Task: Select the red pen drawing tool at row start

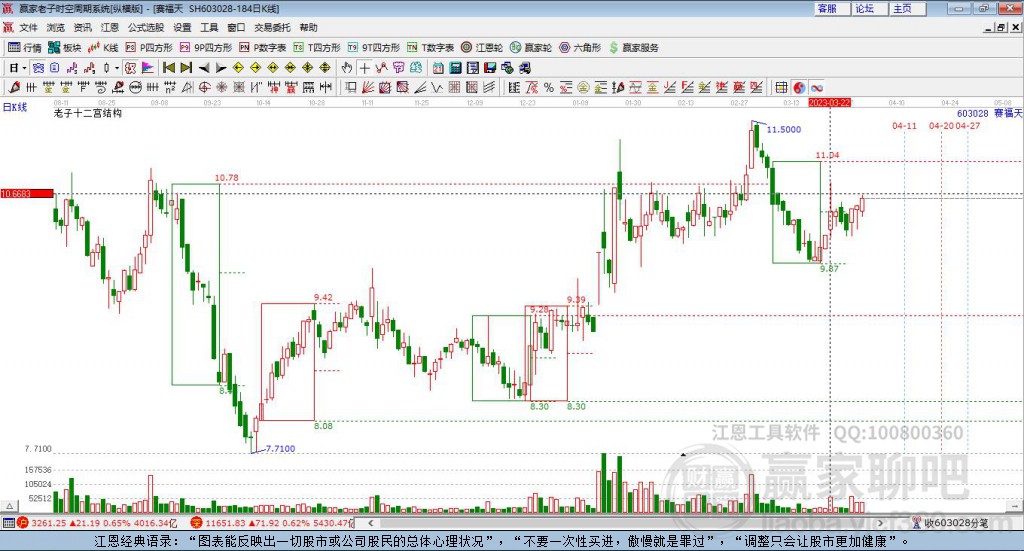Action: (14, 87)
